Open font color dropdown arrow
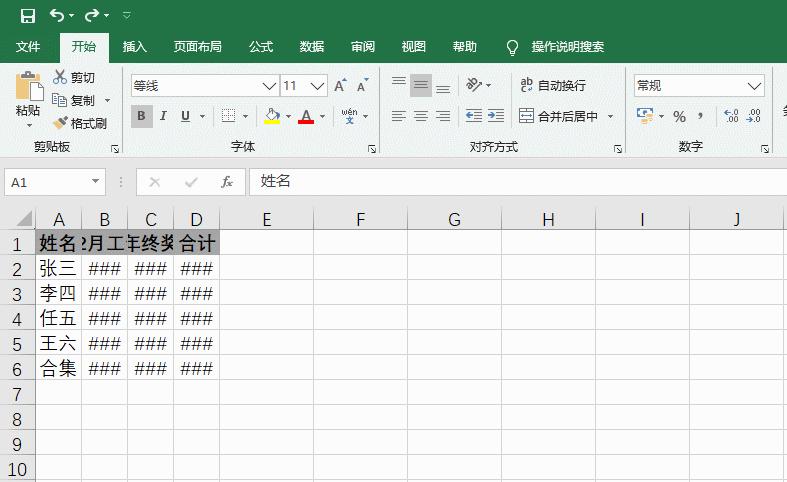 pos(323,116)
